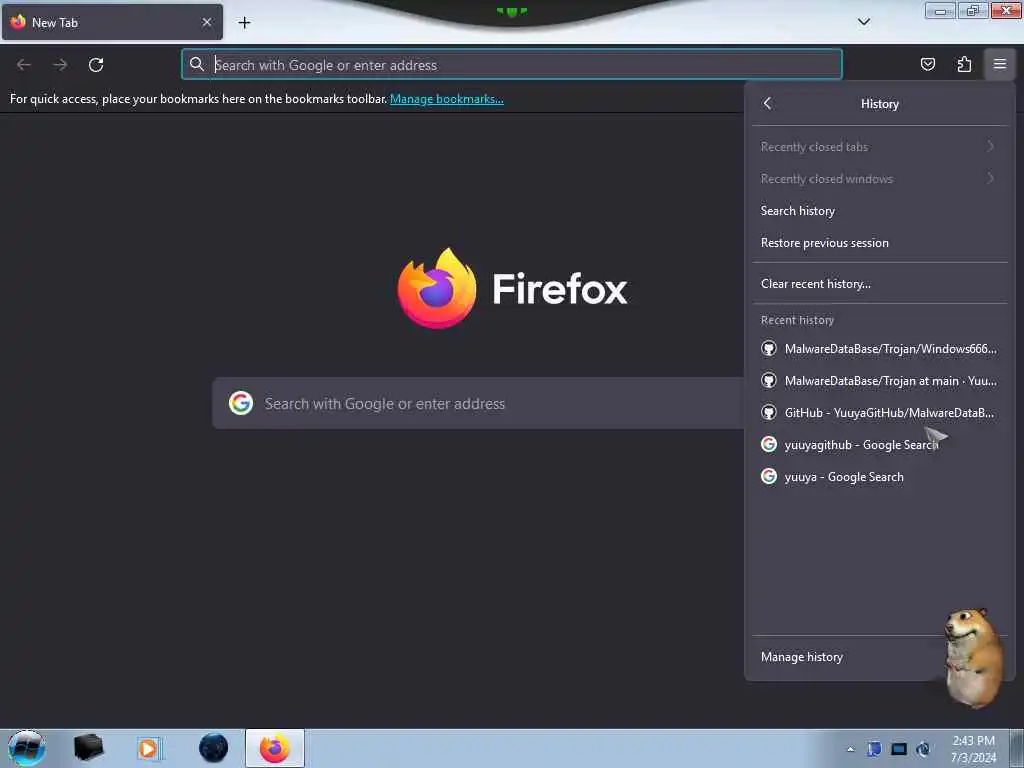
Task: Open MalwareDataBase/Trojan/Windows666 history entry
Action: [x=880, y=349]
